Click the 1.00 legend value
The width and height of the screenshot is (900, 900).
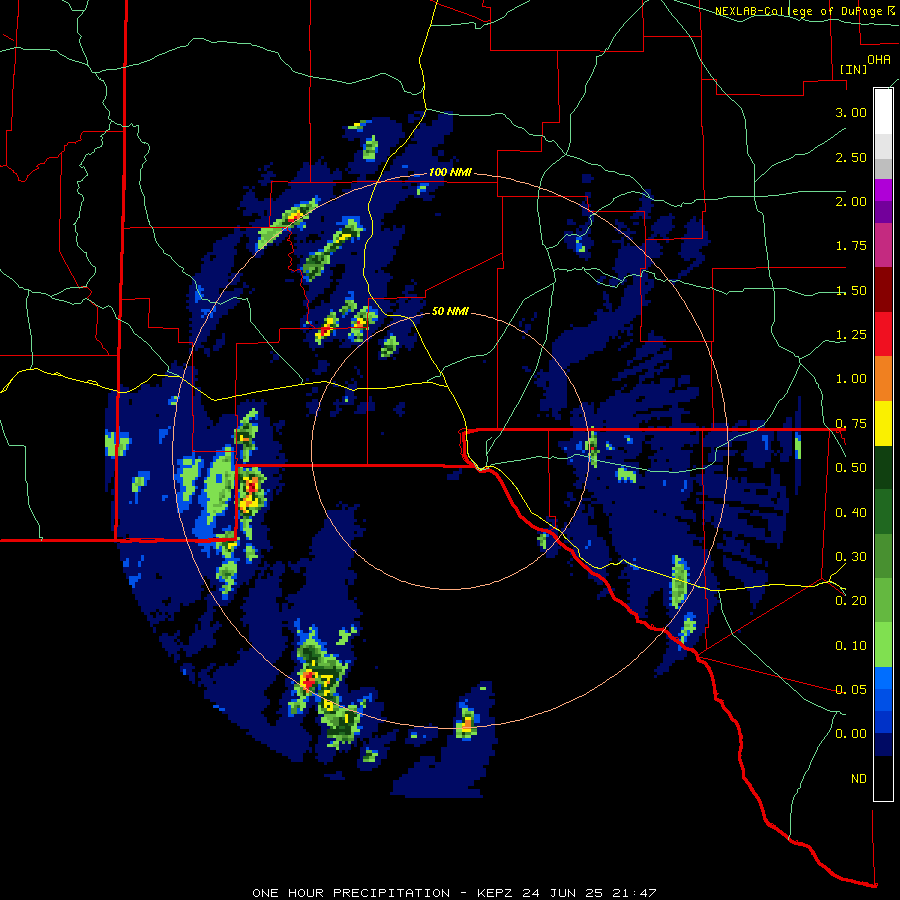[851, 379]
